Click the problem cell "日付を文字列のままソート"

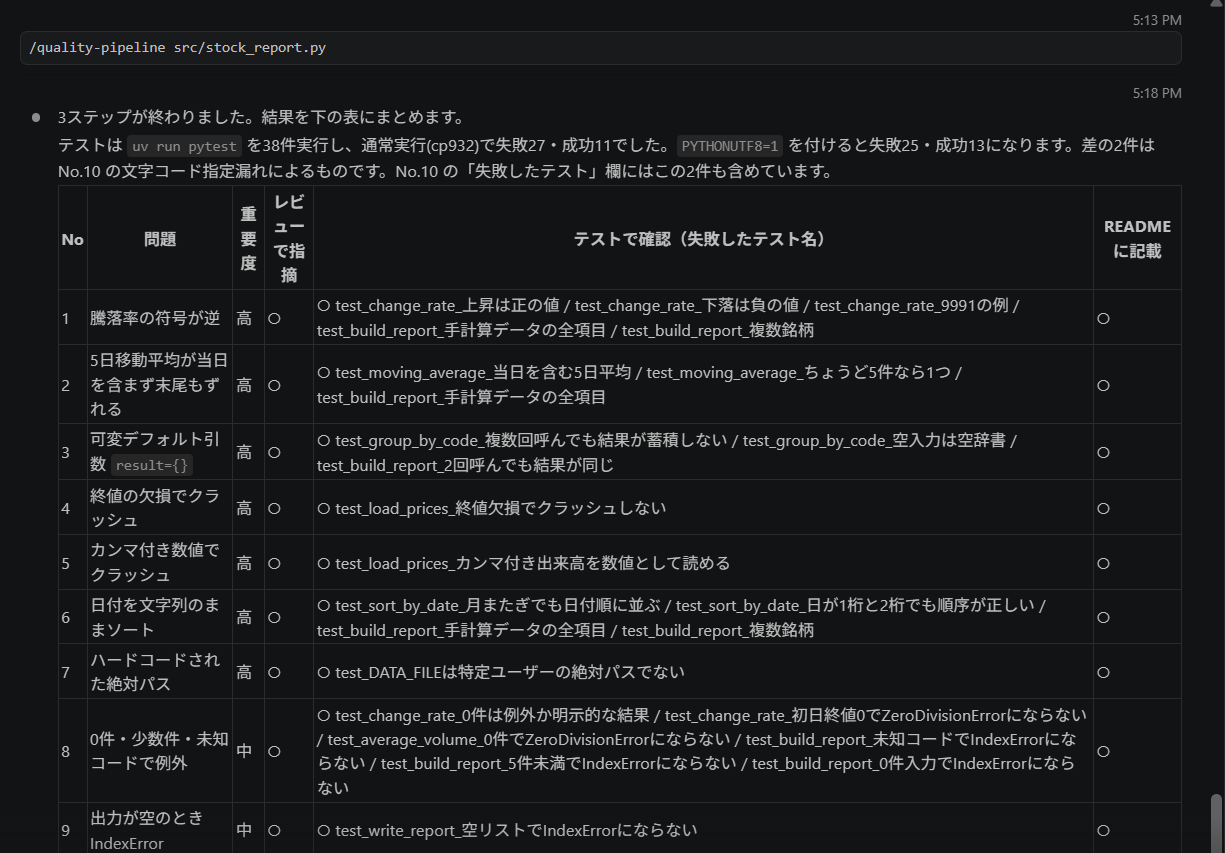160,617
